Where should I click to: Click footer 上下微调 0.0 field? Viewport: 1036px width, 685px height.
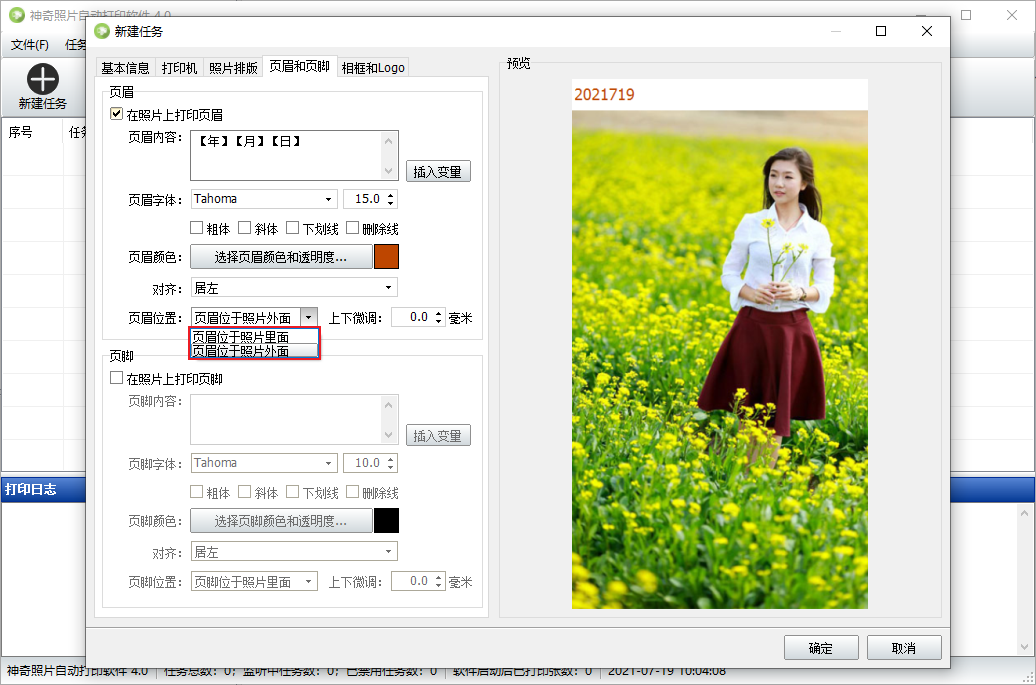click(x=412, y=581)
